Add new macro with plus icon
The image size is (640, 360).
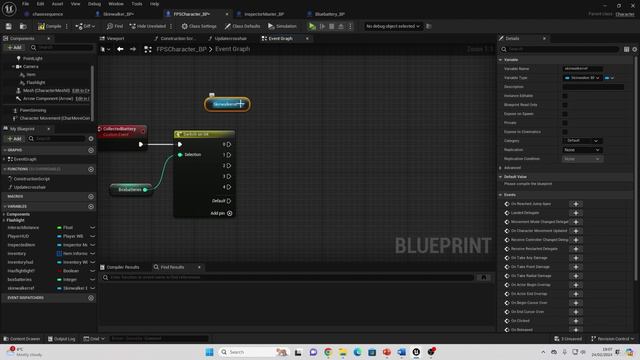click(91, 196)
